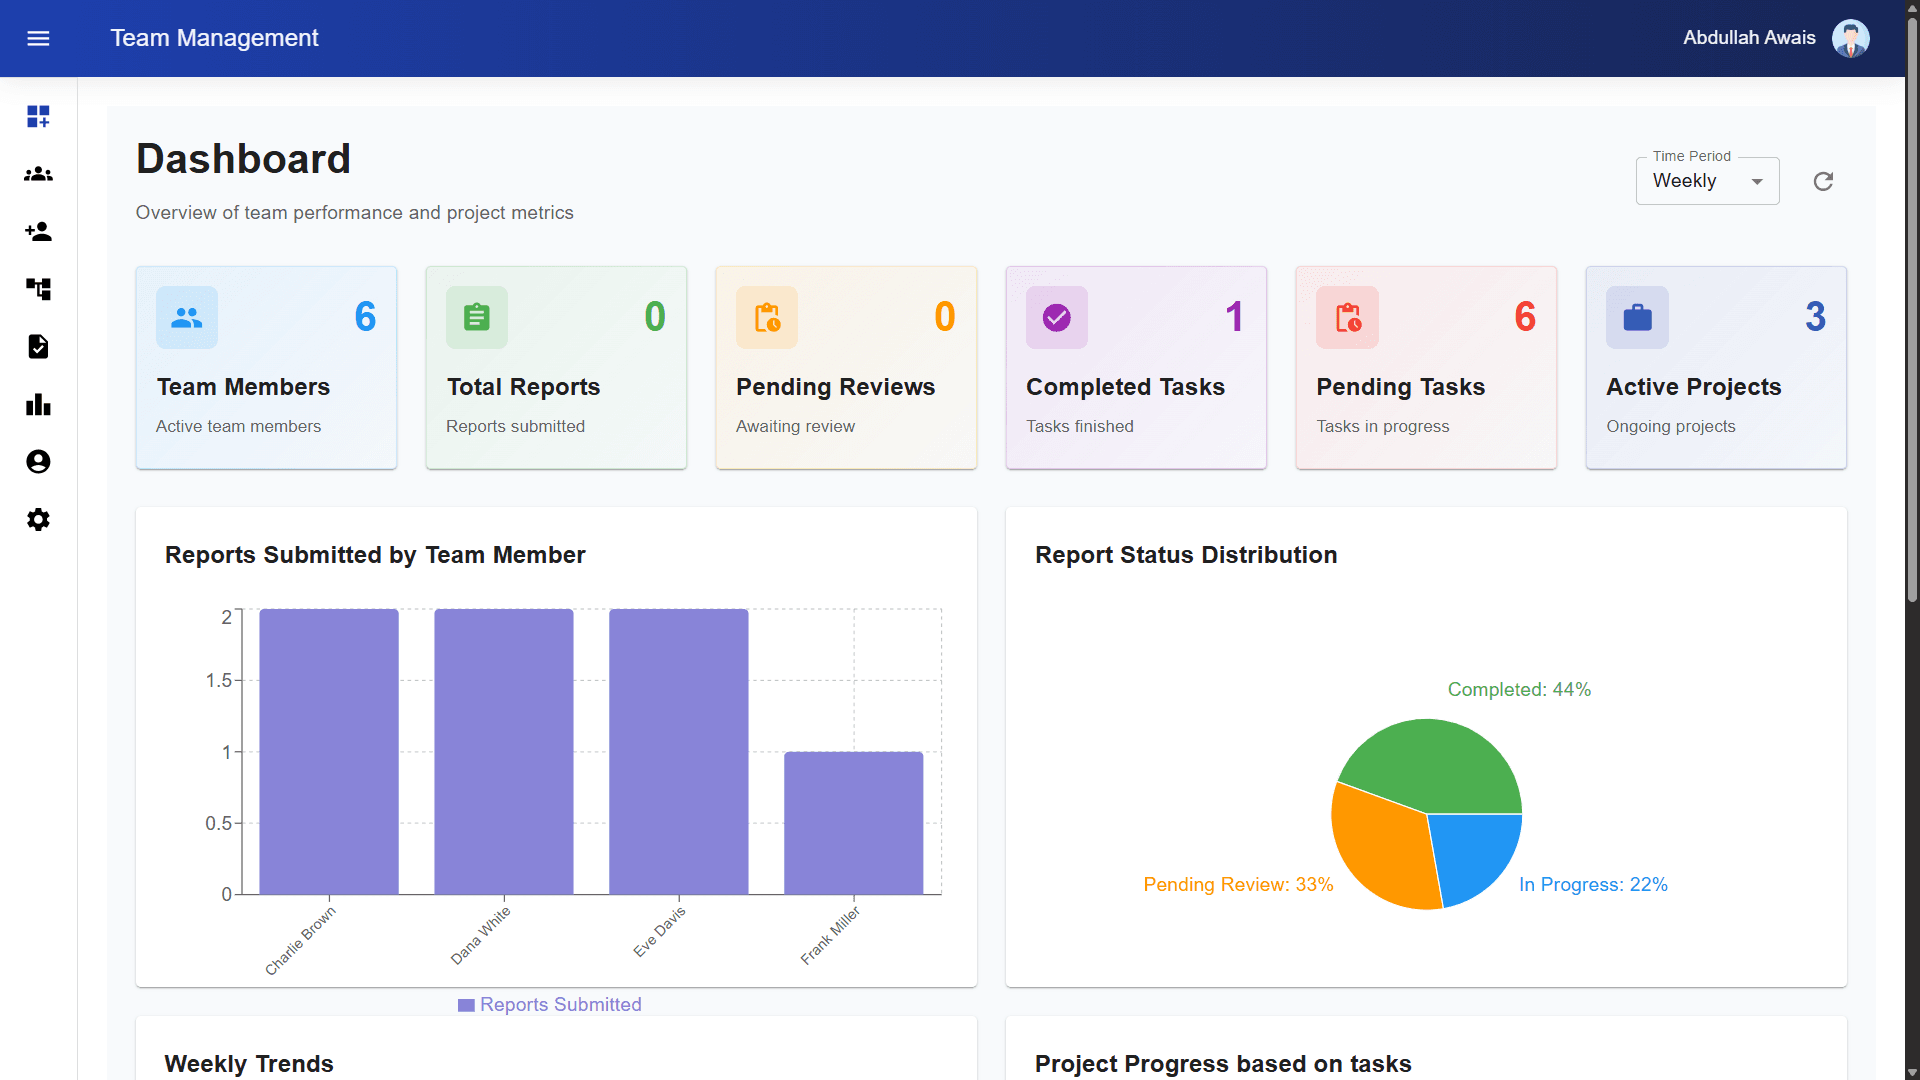The height and width of the screenshot is (1080, 1920).
Task: Click the Active Projects briefcase icon
Action: tap(1637, 318)
